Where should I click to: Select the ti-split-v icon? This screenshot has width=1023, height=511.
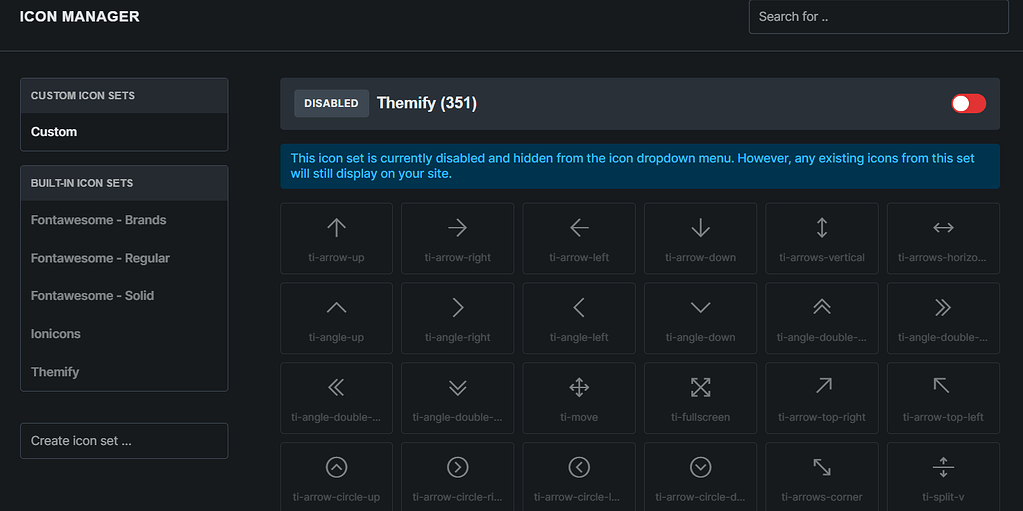[x=943, y=477]
